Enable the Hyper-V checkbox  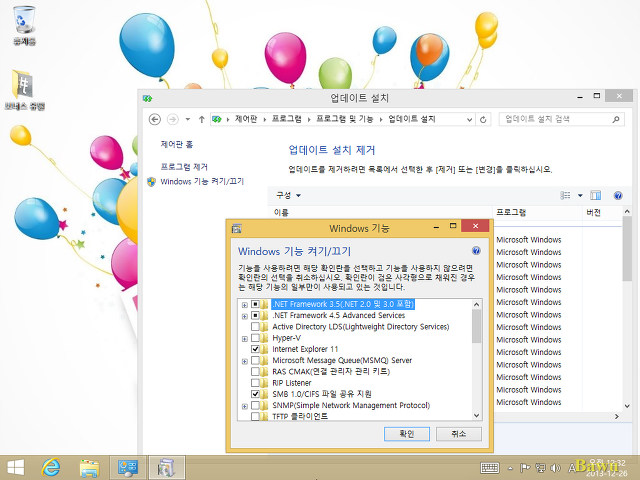(255, 338)
